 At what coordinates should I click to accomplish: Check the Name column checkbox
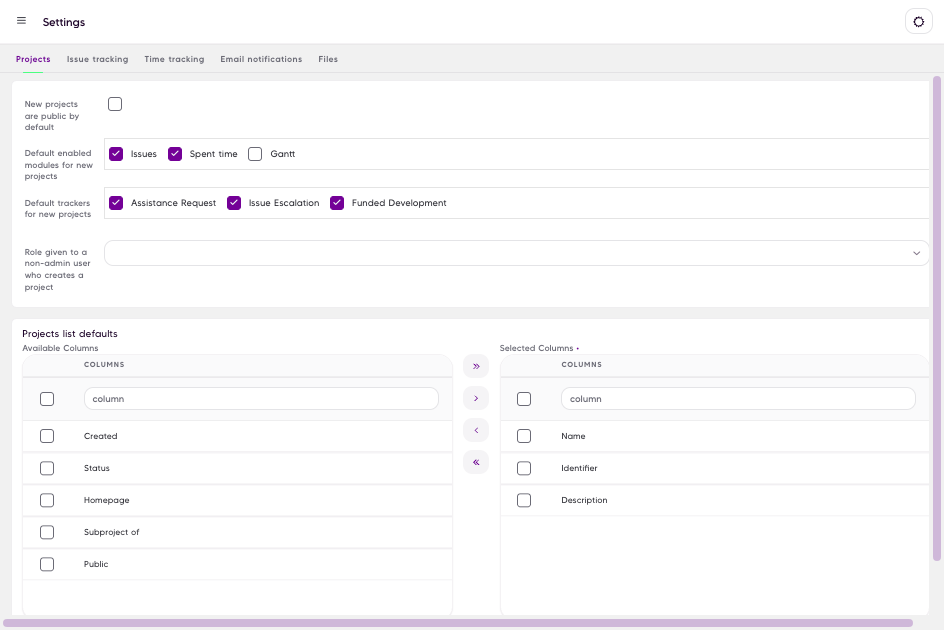[524, 436]
